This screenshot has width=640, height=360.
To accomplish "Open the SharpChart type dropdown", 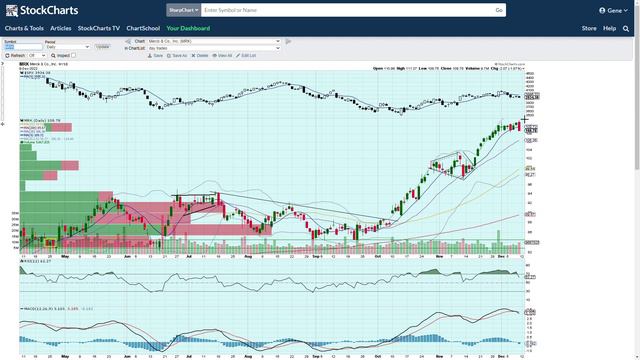I will pos(183,10).
